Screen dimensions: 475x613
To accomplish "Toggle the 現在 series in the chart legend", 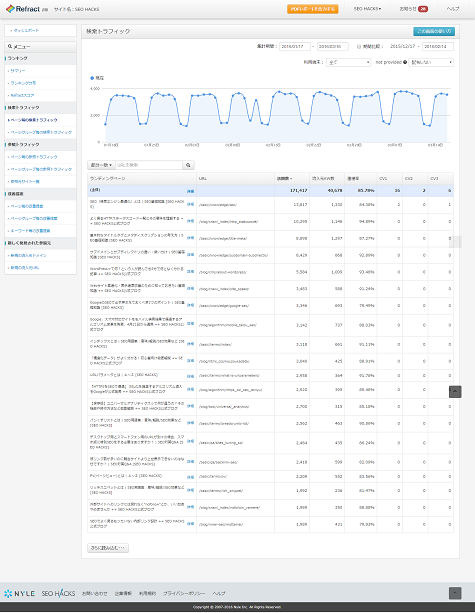I will pos(97,78).
